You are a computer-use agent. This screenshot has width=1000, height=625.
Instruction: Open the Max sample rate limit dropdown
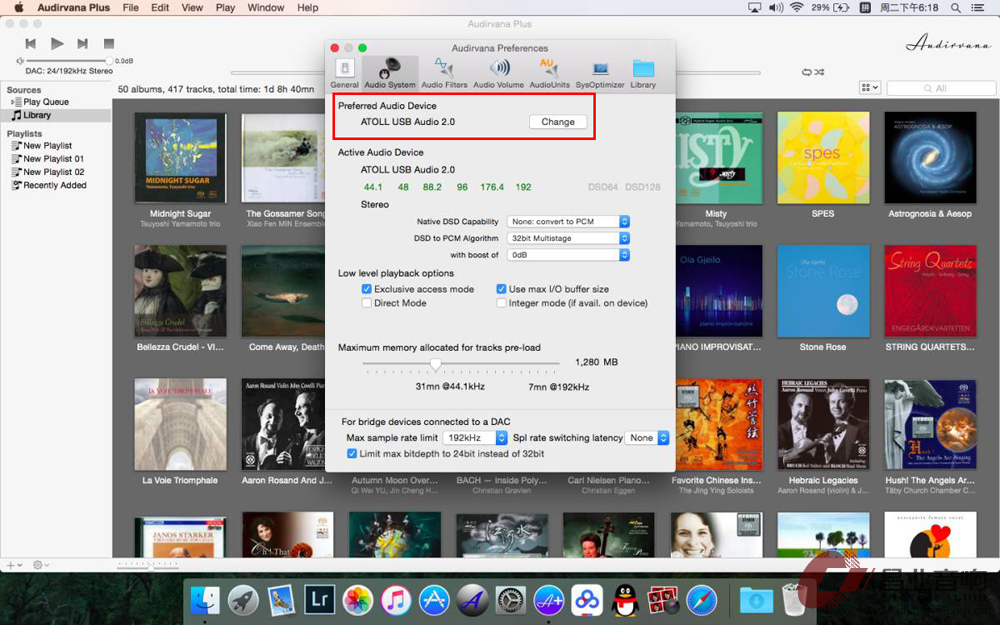[475, 438]
